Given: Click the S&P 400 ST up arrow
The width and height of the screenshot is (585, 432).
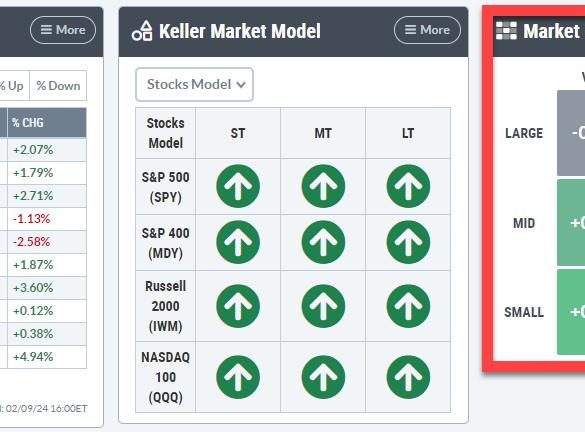Looking at the screenshot, I should [x=238, y=242].
